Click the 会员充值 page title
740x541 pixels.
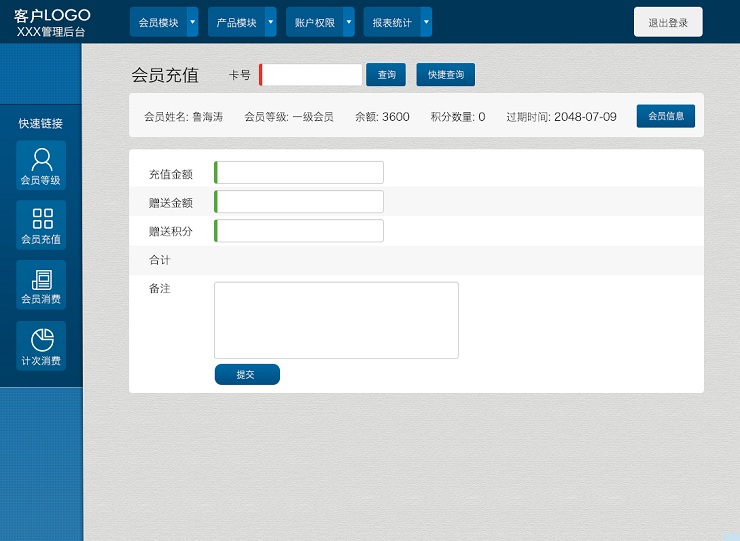(165, 75)
